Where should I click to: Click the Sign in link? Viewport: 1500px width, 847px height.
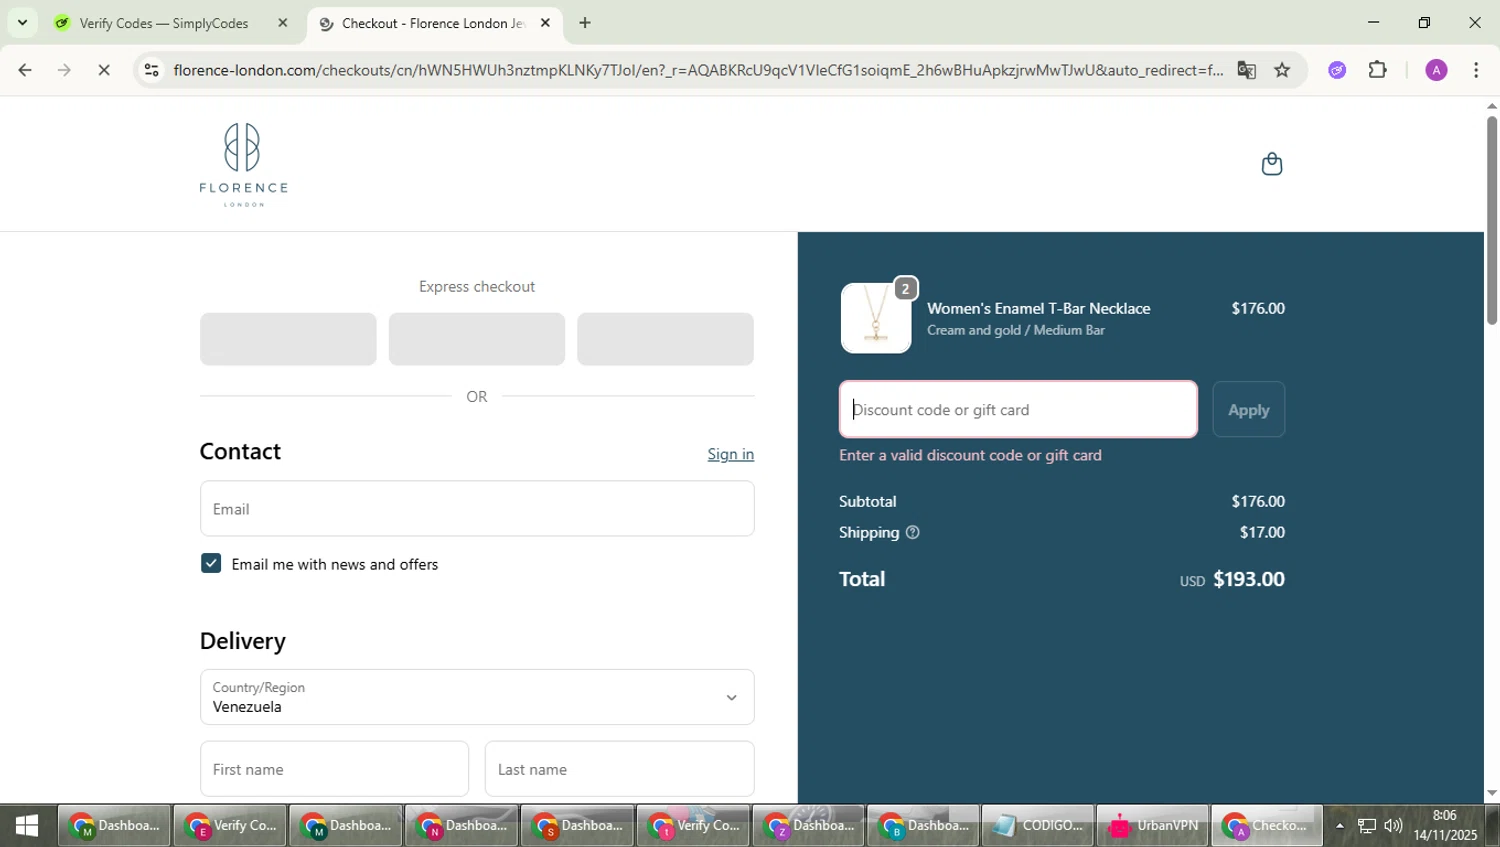[x=731, y=454]
